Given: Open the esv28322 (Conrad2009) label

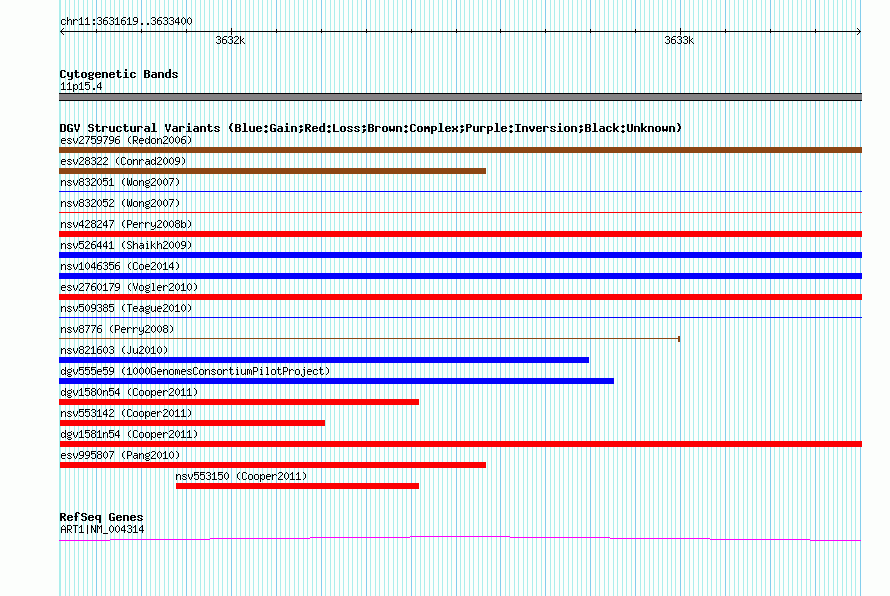Looking at the screenshot, I should (x=123, y=161).
